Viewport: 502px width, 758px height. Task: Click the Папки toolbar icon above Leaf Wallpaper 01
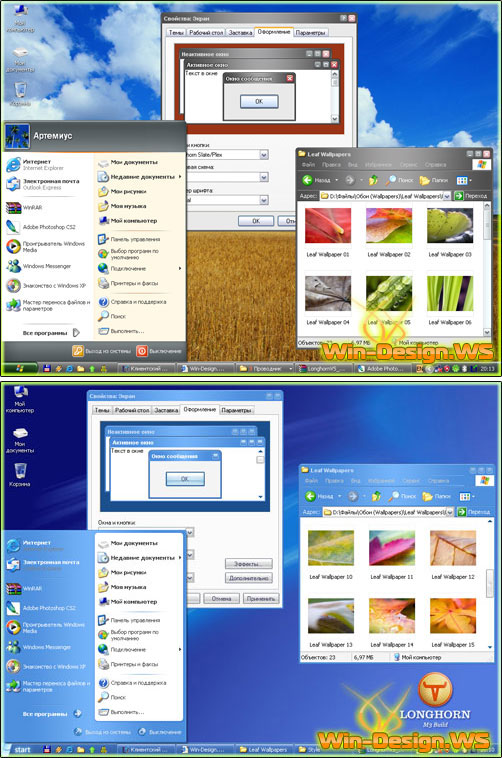click(x=424, y=180)
